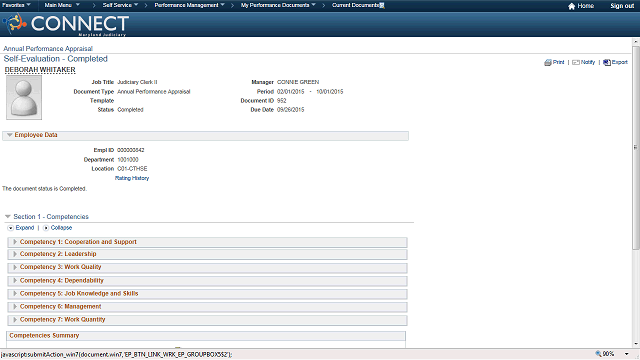Click the period end date 10/01/2015

pyautogui.click(x=330, y=92)
